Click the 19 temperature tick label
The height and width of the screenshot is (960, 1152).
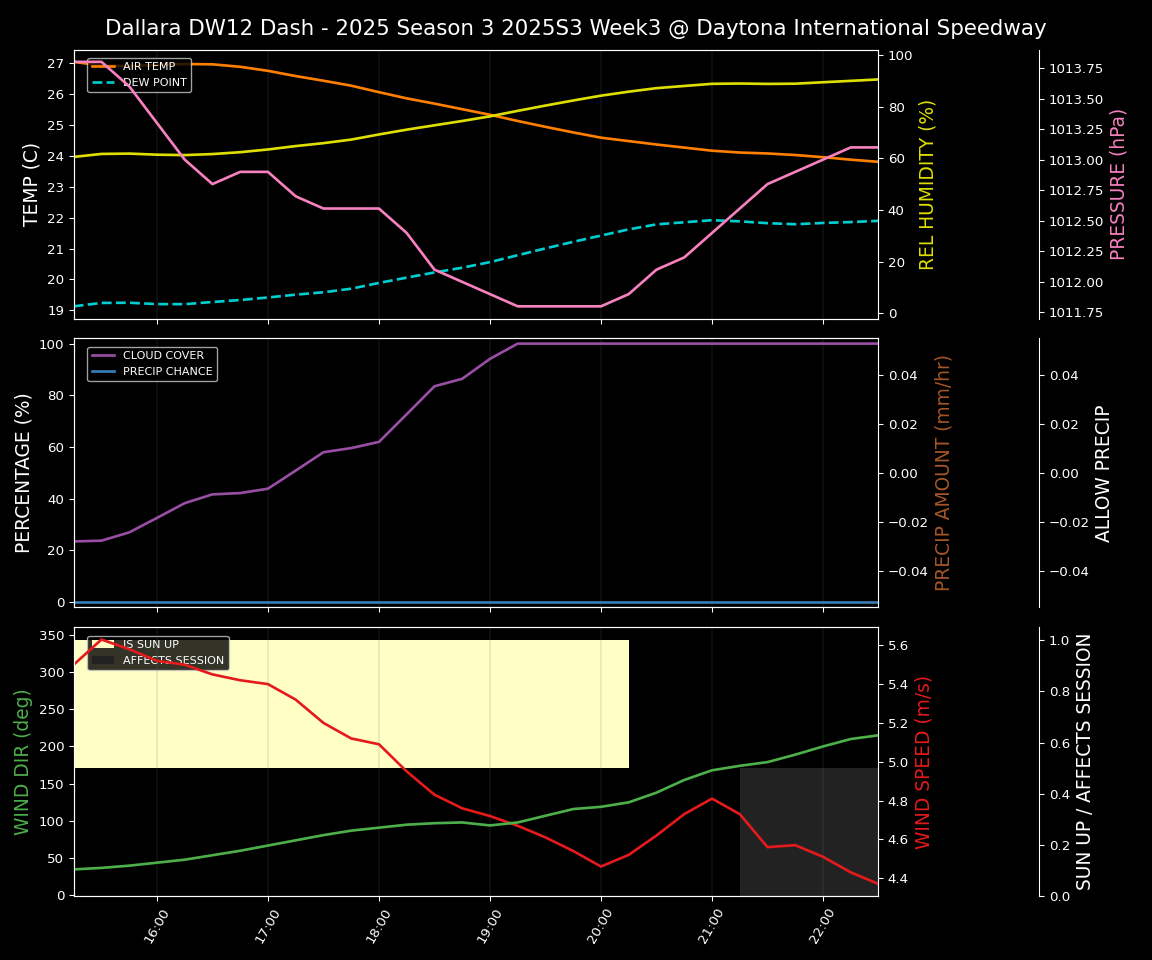[57, 311]
